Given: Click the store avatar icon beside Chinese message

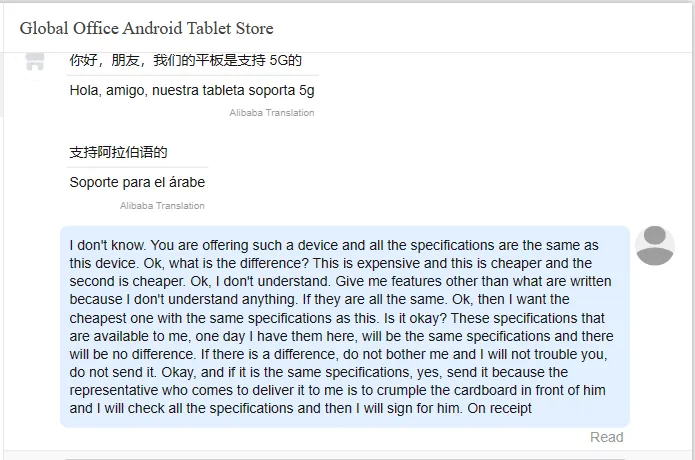Looking at the screenshot, I should pyautogui.click(x=35, y=62).
